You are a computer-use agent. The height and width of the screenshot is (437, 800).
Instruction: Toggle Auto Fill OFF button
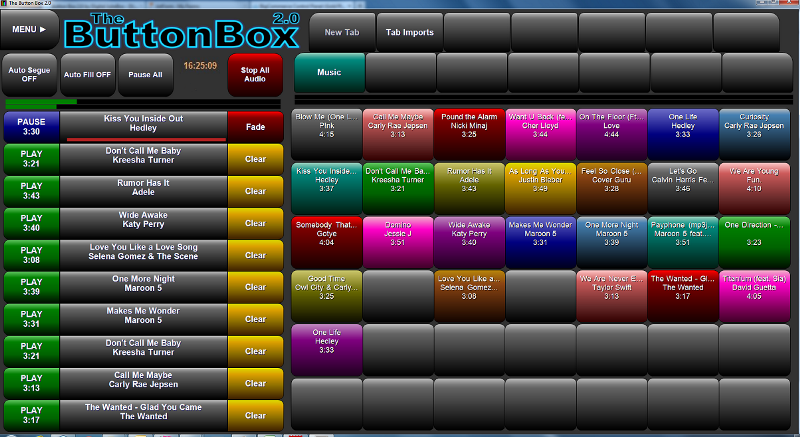click(x=87, y=74)
